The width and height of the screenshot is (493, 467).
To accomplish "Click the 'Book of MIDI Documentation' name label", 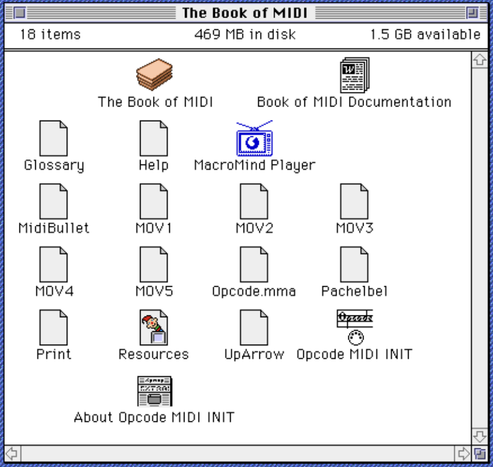I will click(x=354, y=102).
